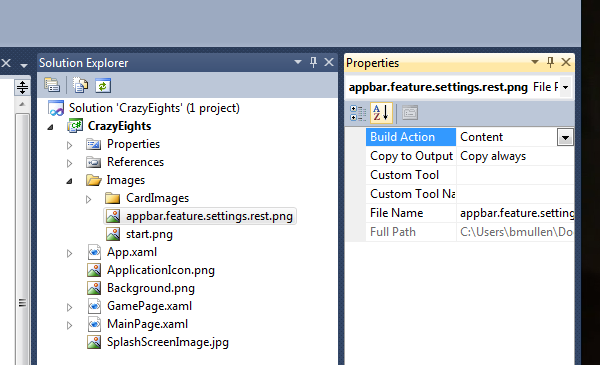Click the Properties toolbar icon in Solution Explorer
Viewport: 600px width, 365px height.
(52, 85)
